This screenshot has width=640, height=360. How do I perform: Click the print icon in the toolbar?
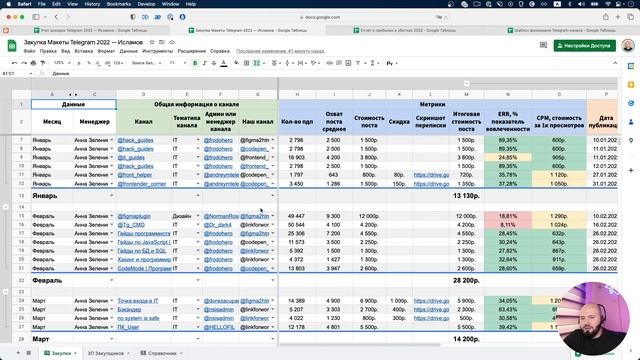[x=33, y=63]
